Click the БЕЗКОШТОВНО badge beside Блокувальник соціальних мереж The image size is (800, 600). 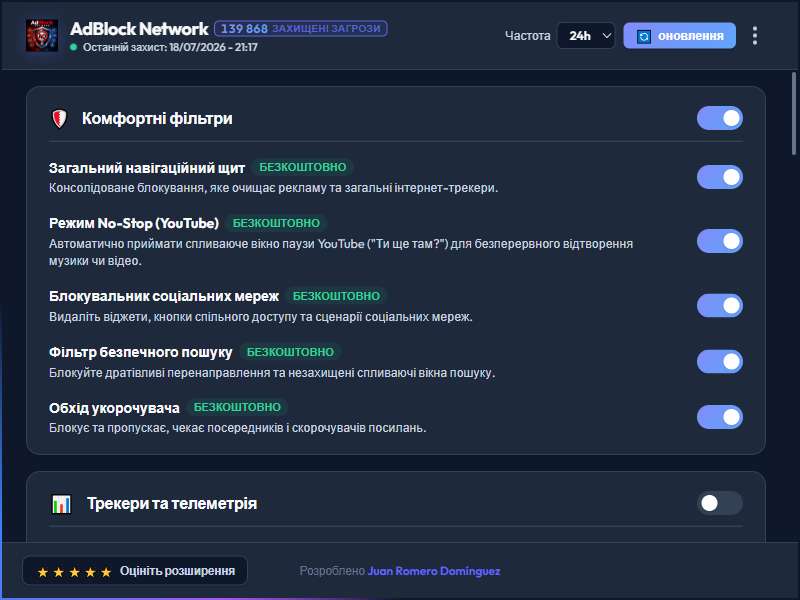coord(336,296)
